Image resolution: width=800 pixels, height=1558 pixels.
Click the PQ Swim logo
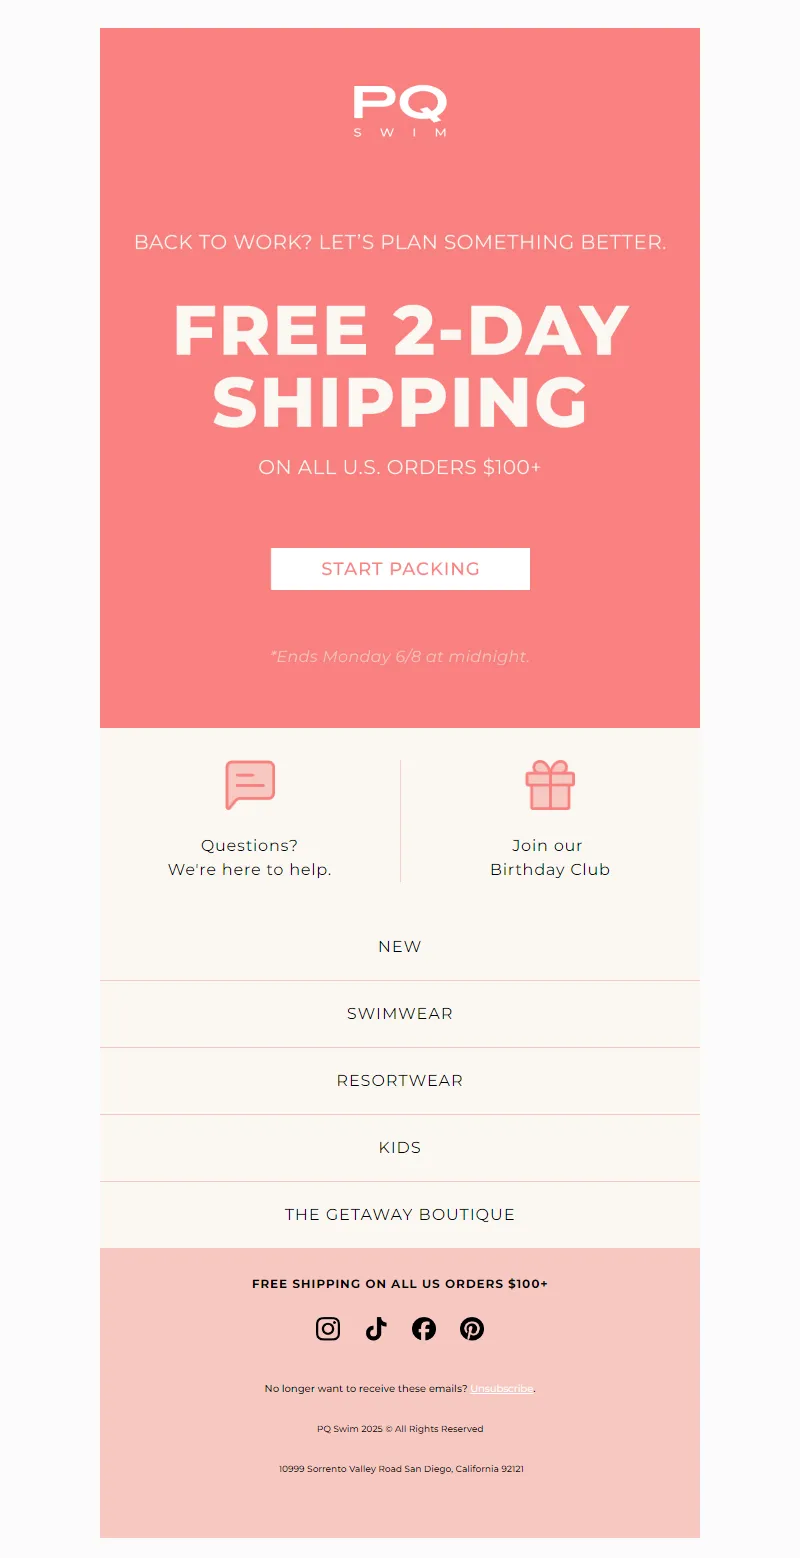[400, 111]
